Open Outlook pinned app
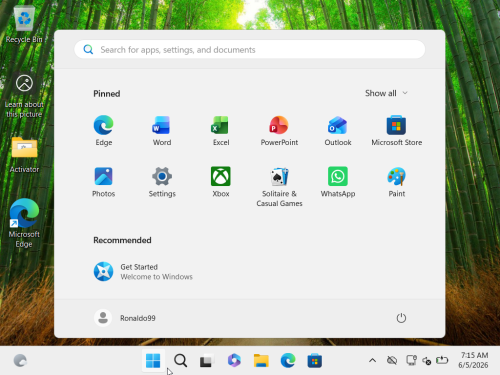The height and width of the screenshot is (375, 500). 338,131
